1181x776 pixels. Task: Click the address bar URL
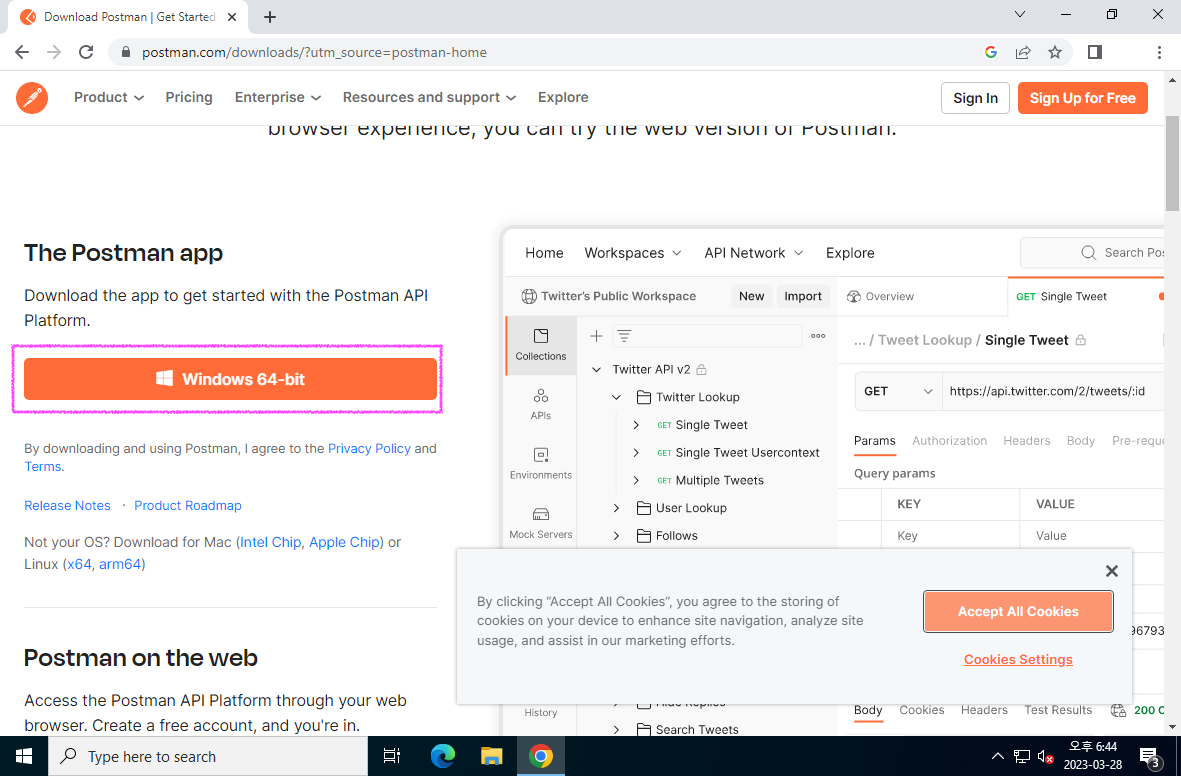[x=314, y=52]
